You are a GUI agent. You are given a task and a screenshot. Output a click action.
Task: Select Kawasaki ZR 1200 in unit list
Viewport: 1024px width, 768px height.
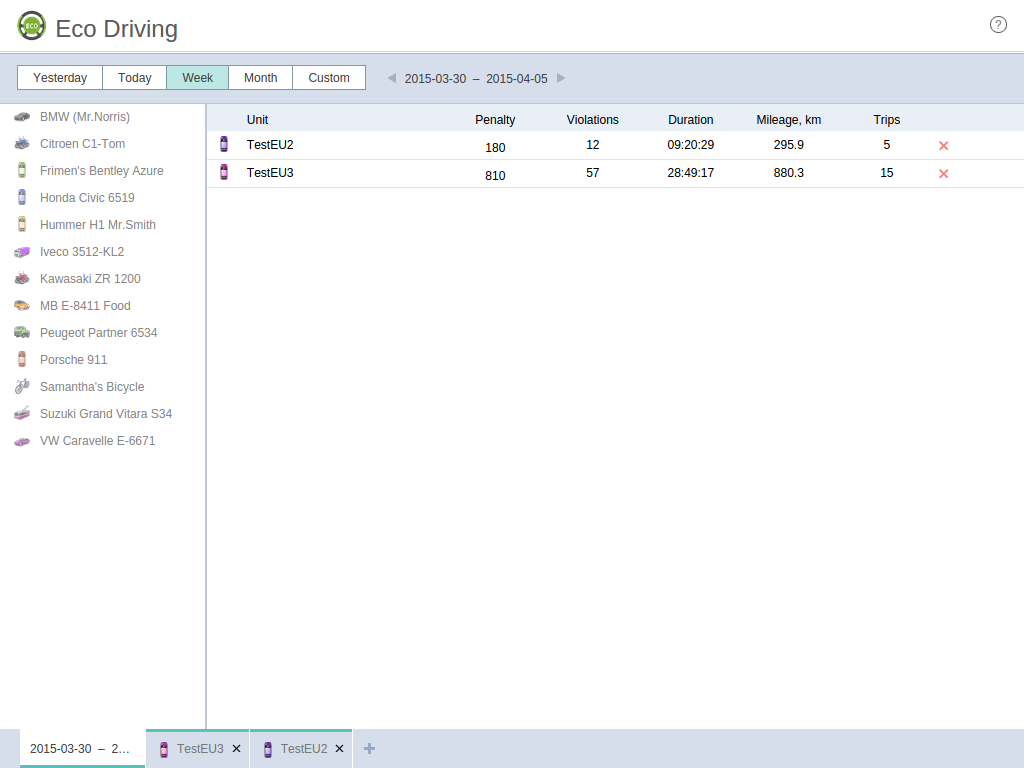[90, 278]
